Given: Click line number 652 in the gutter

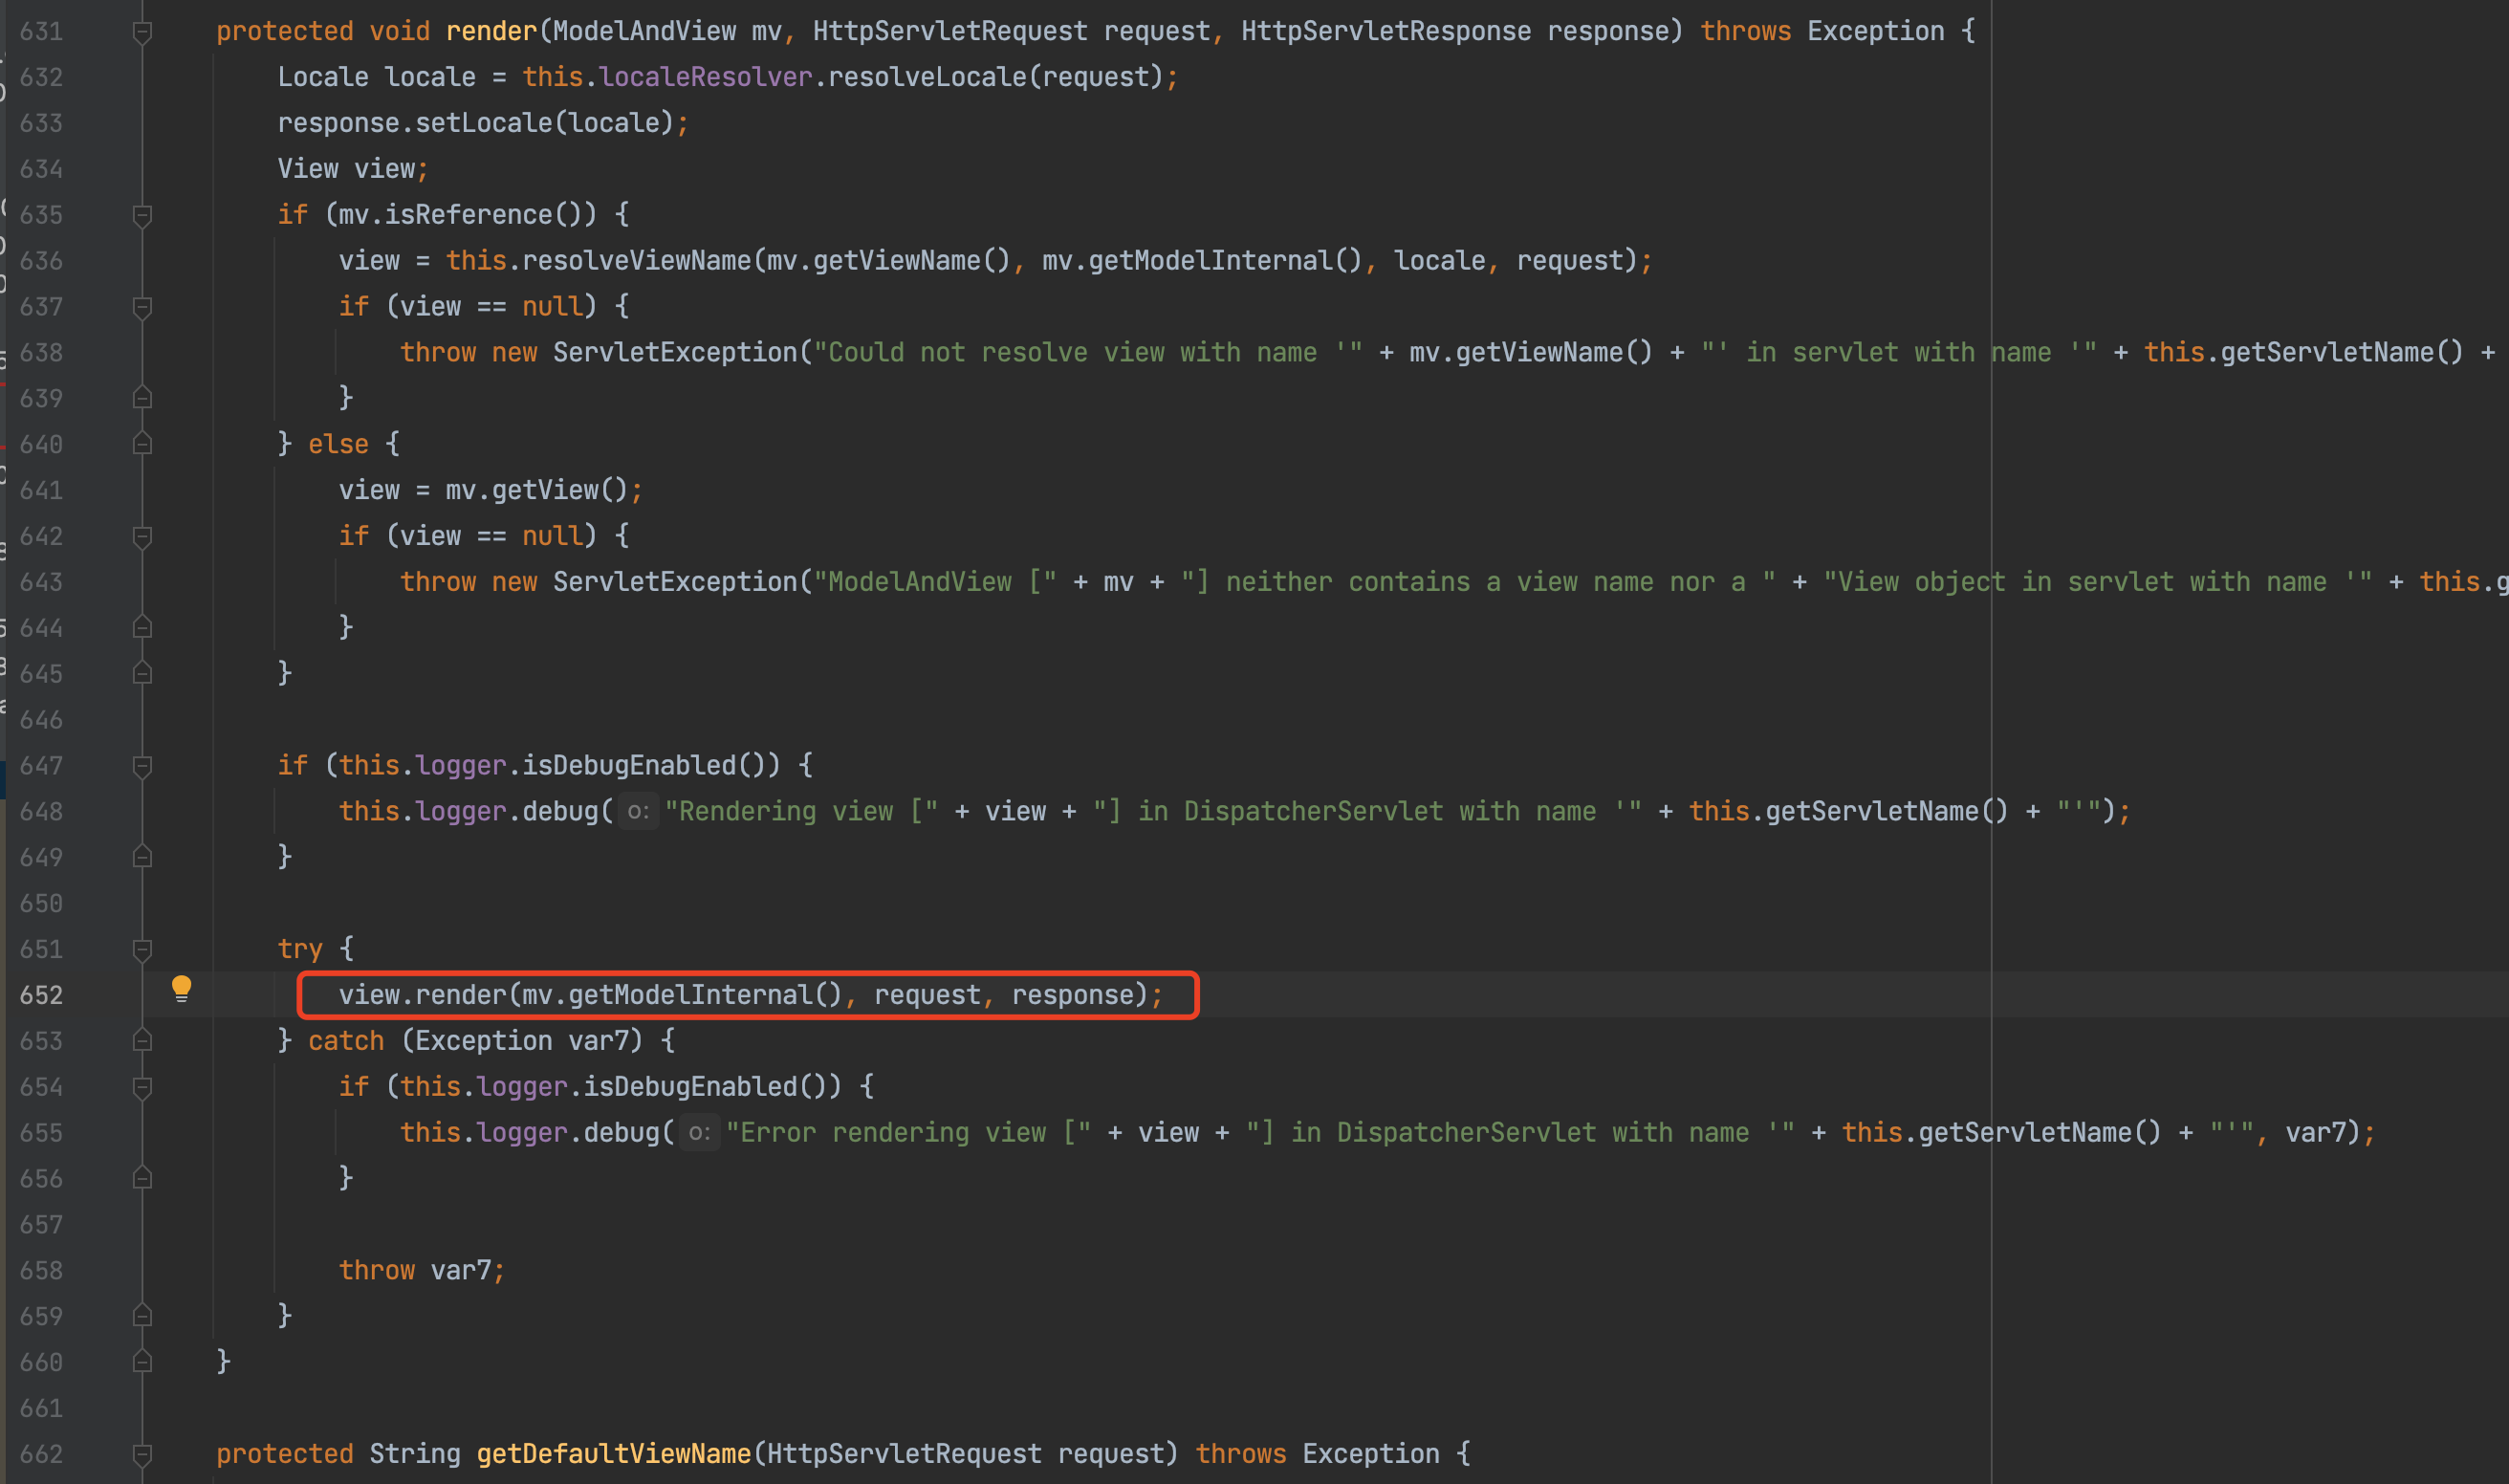Looking at the screenshot, I should click(41, 995).
